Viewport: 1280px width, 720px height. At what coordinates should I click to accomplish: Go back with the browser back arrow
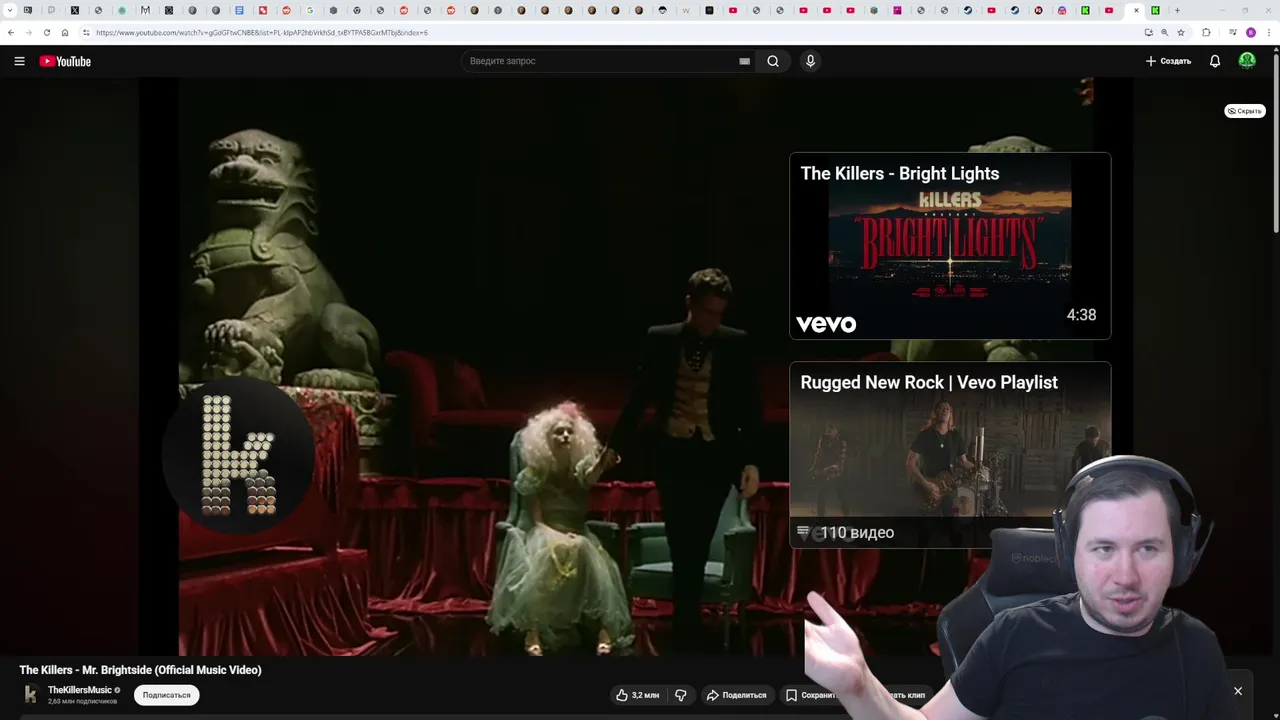pyautogui.click(x=11, y=32)
